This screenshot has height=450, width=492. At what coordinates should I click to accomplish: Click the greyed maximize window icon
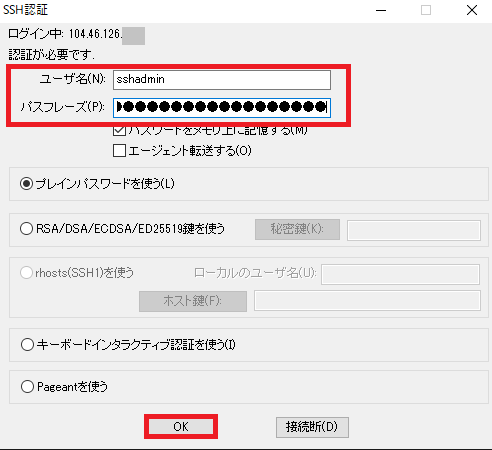tap(426, 10)
